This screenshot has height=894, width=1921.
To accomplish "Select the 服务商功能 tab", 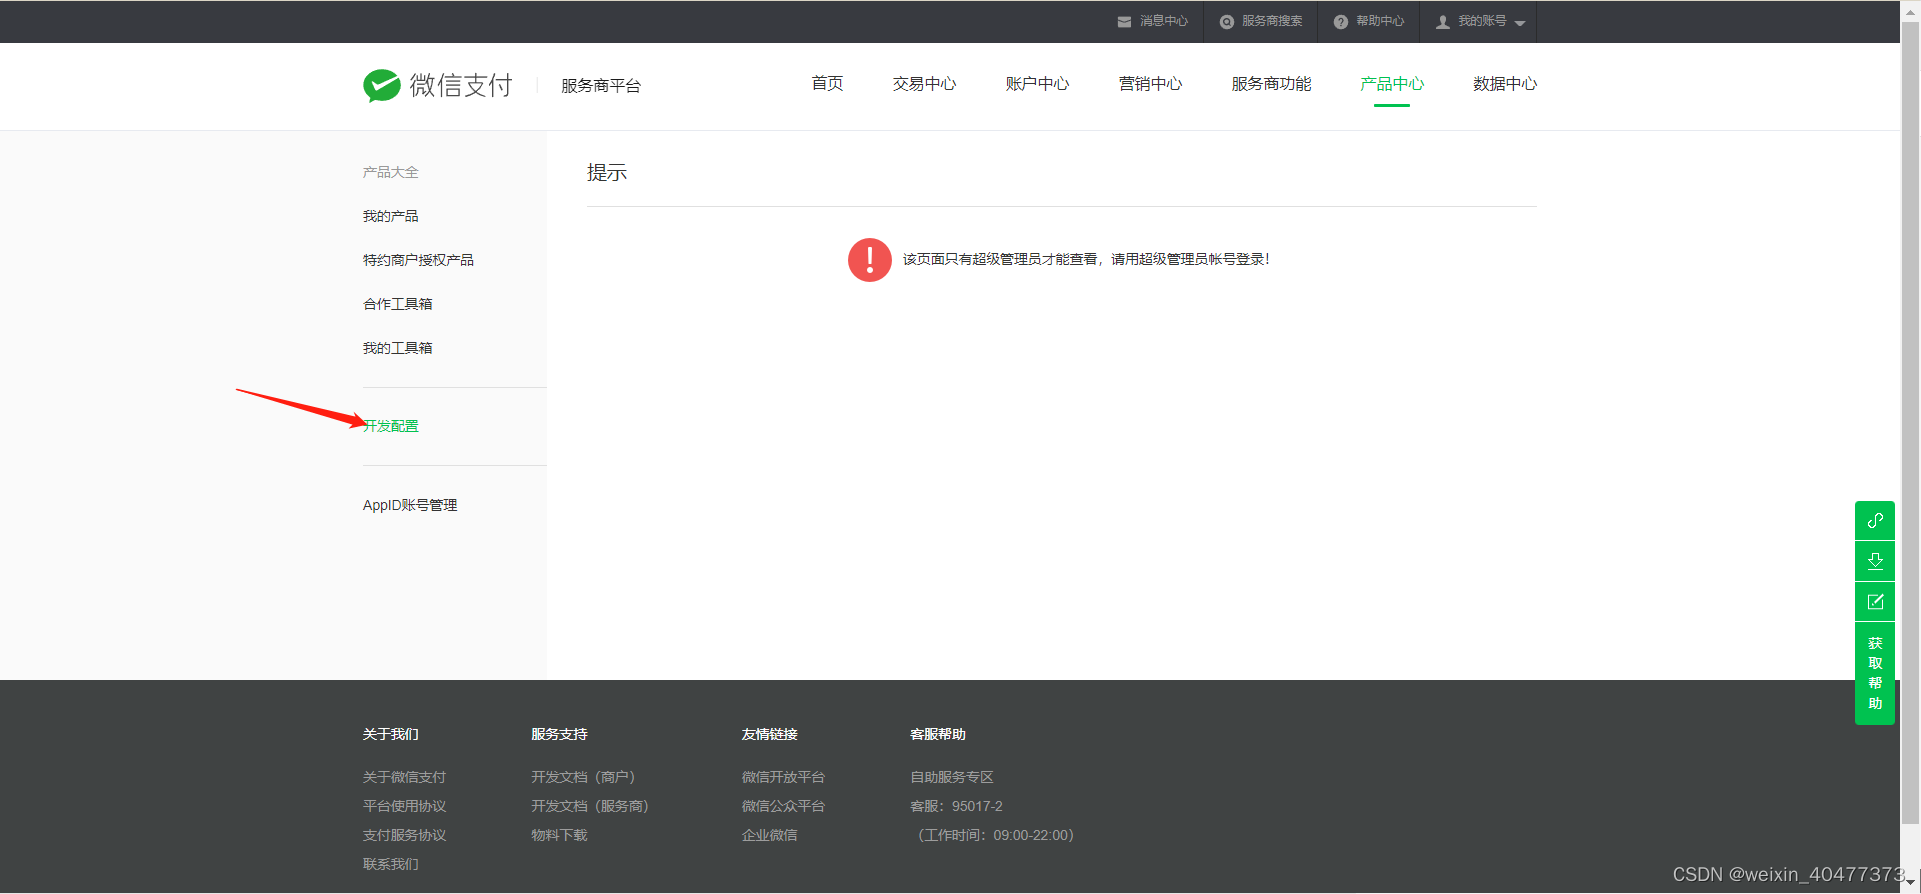I will coord(1271,84).
